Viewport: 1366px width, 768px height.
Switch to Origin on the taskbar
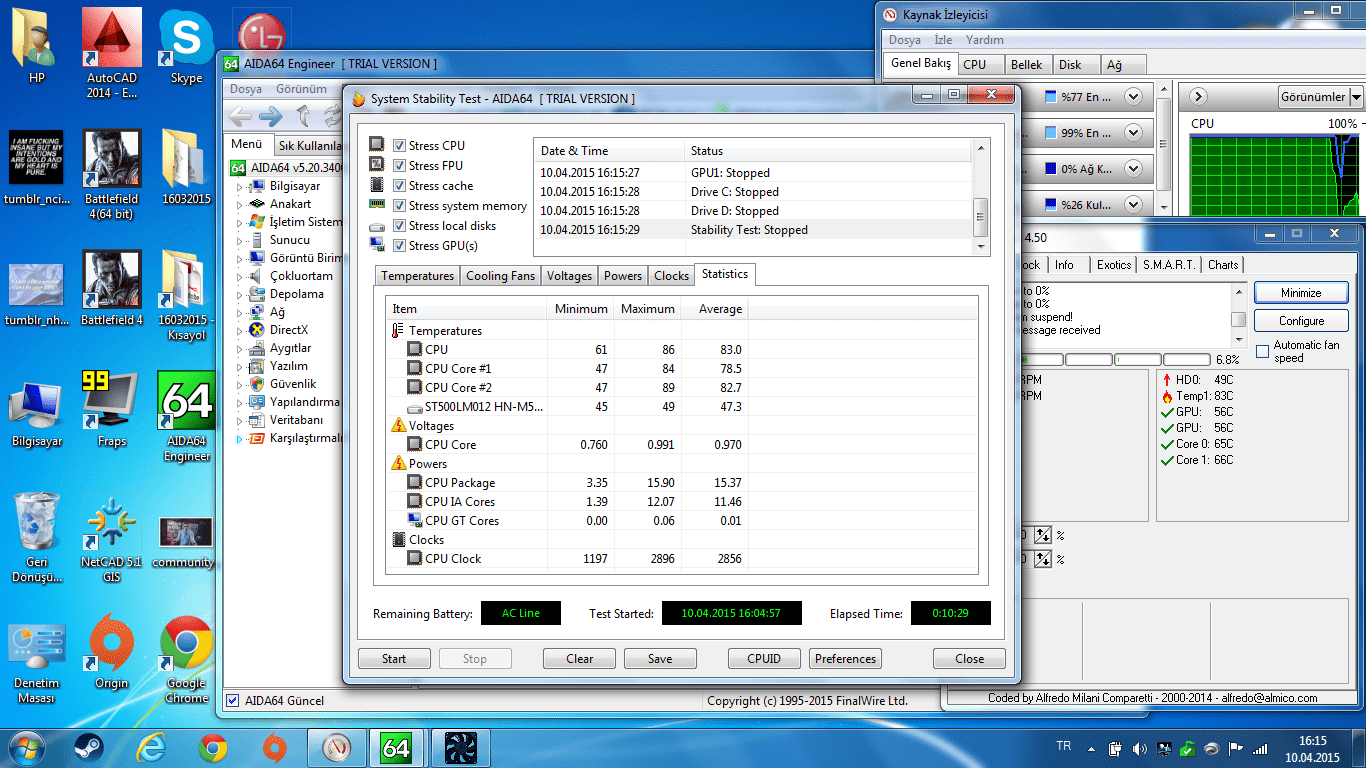[x=274, y=748]
